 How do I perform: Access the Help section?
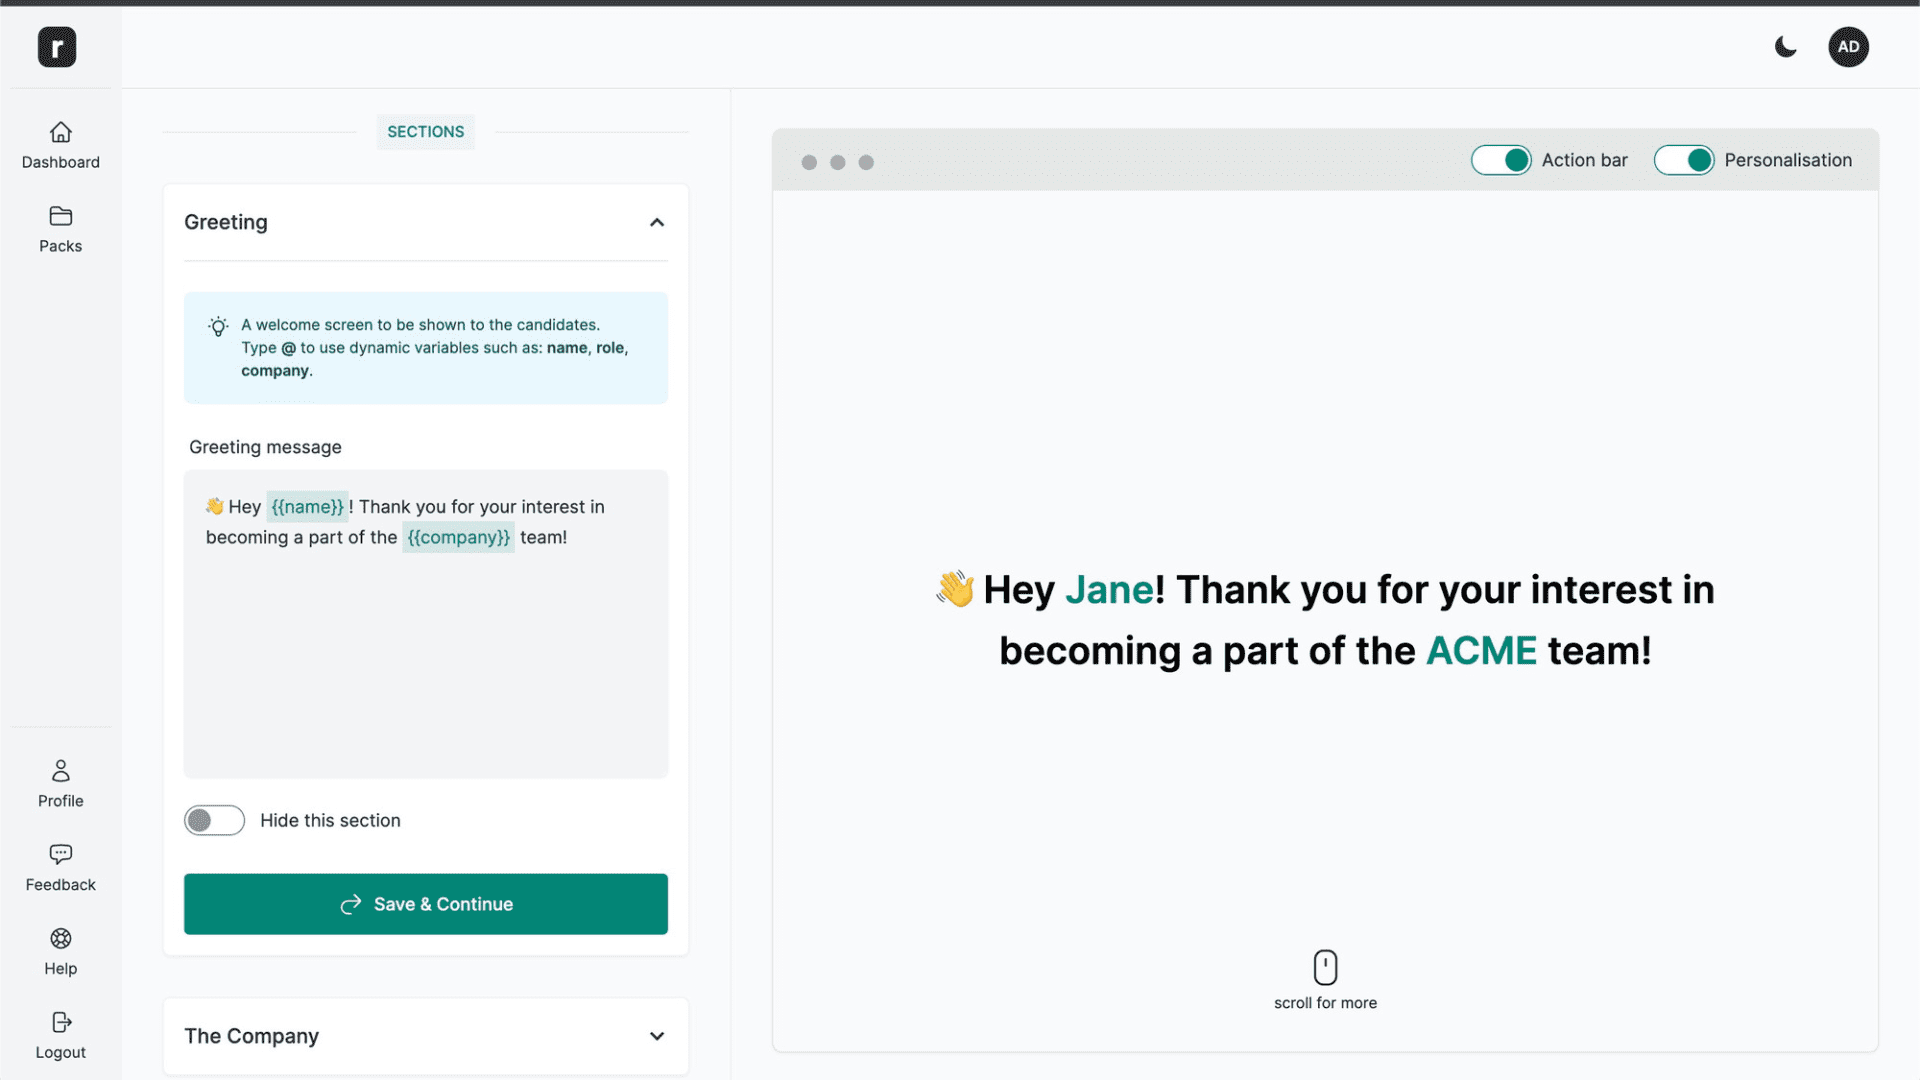tap(61, 949)
